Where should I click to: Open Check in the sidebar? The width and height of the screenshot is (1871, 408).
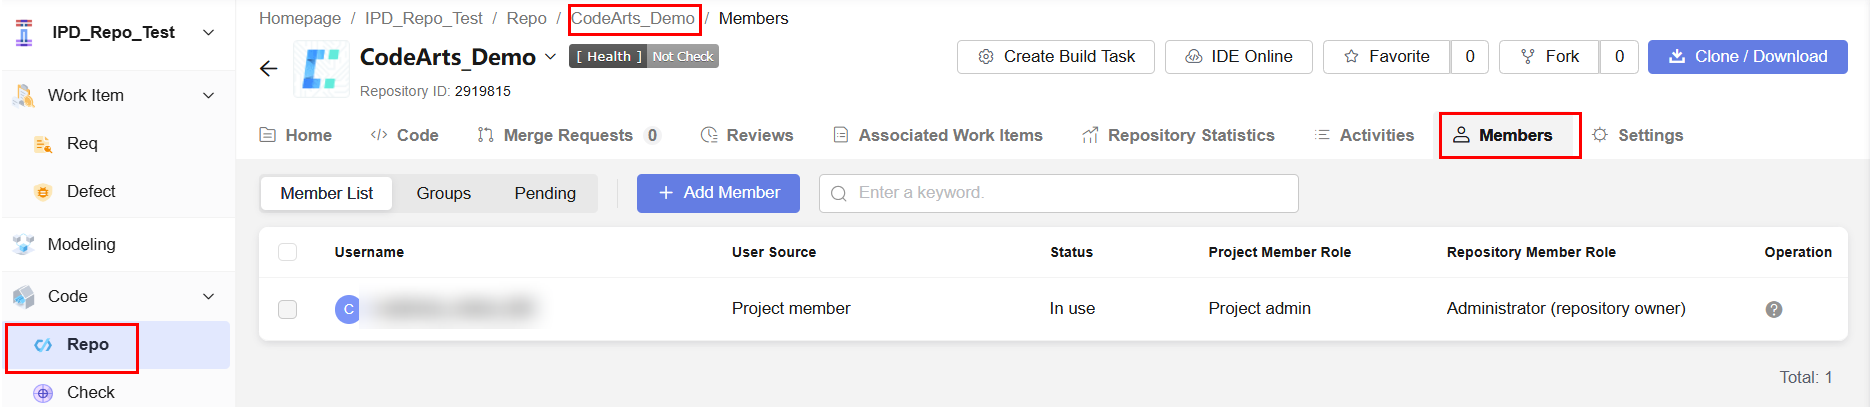(x=91, y=393)
